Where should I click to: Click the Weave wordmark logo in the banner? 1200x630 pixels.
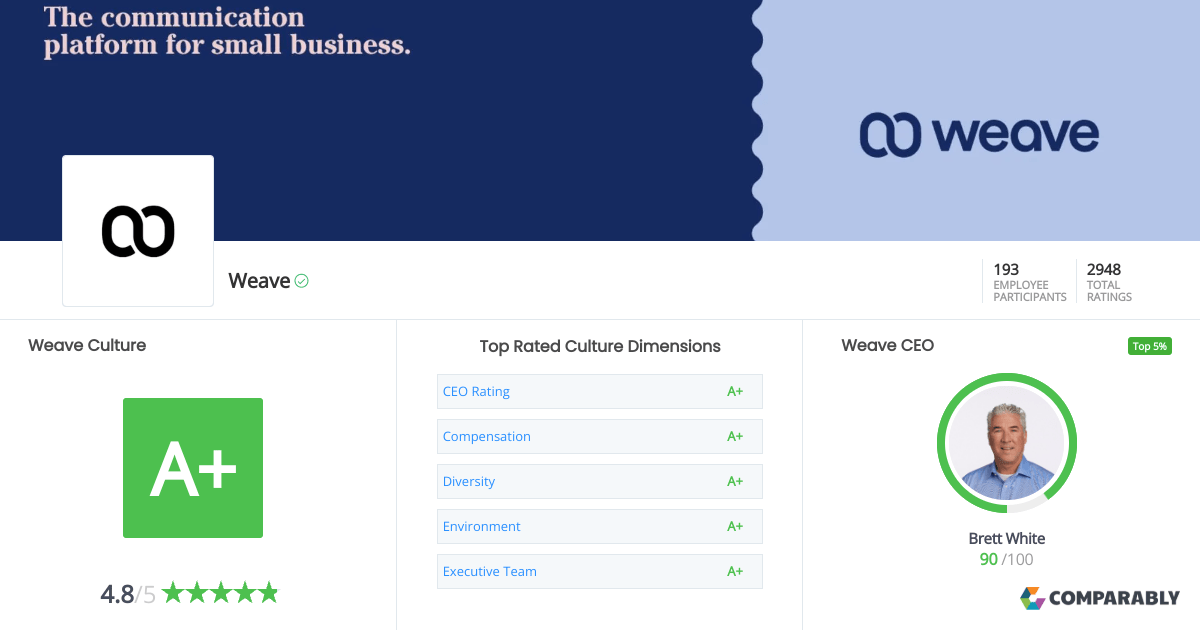[x=979, y=135]
